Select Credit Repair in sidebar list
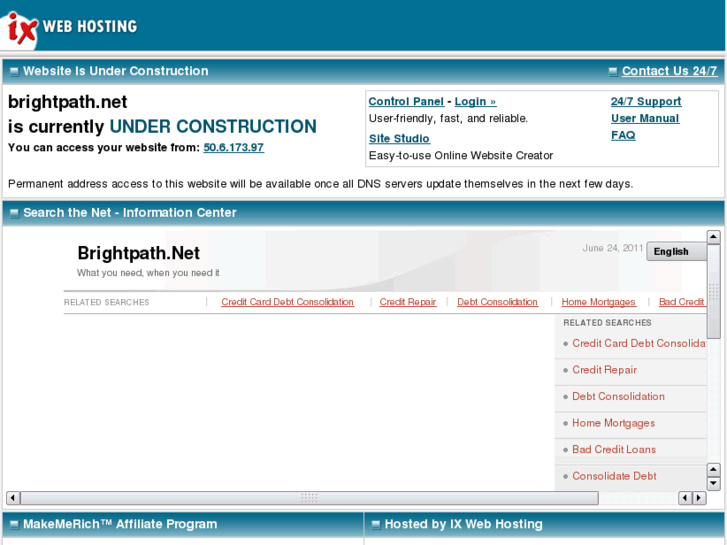Image resolution: width=727 pixels, height=545 pixels. [605, 370]
